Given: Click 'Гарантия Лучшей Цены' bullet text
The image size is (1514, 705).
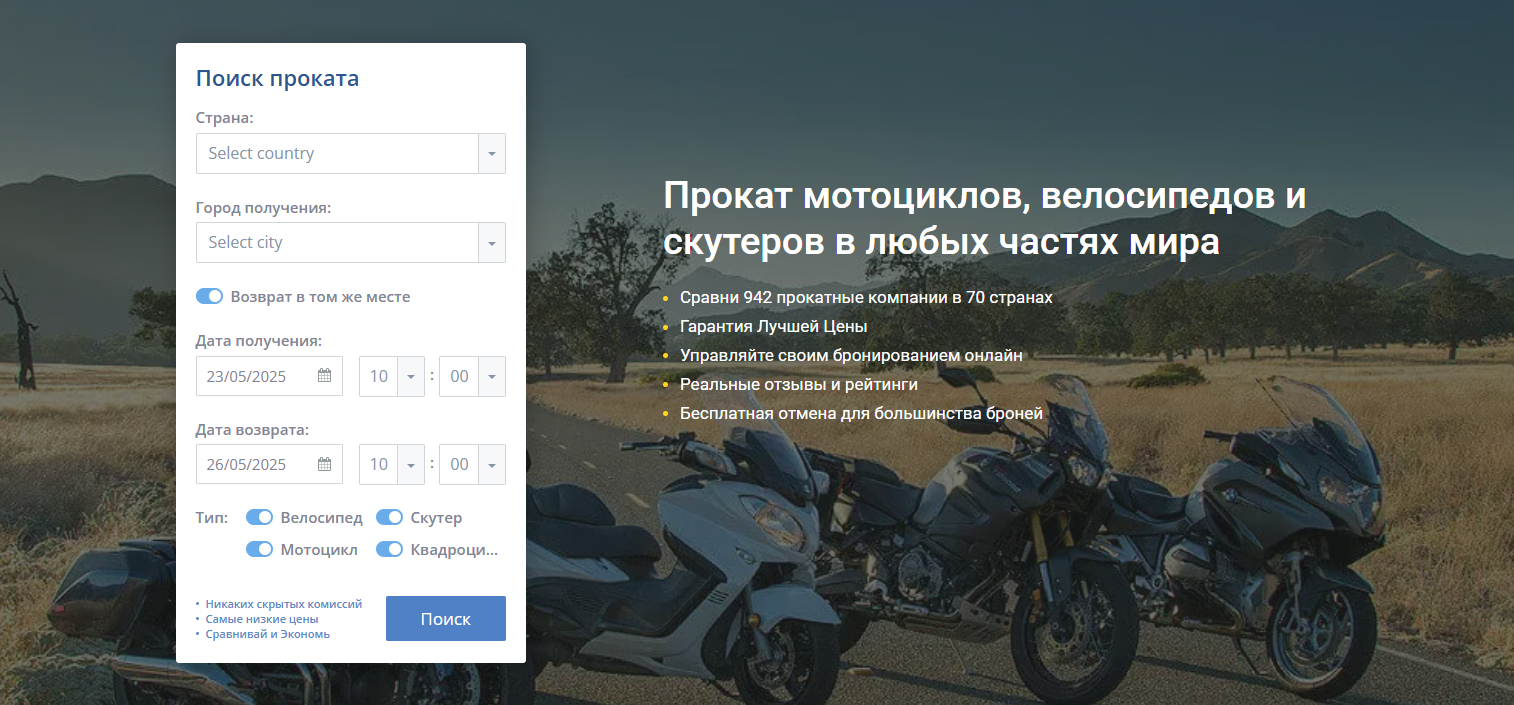Looking at the screenshot, I should click(773, 326).
